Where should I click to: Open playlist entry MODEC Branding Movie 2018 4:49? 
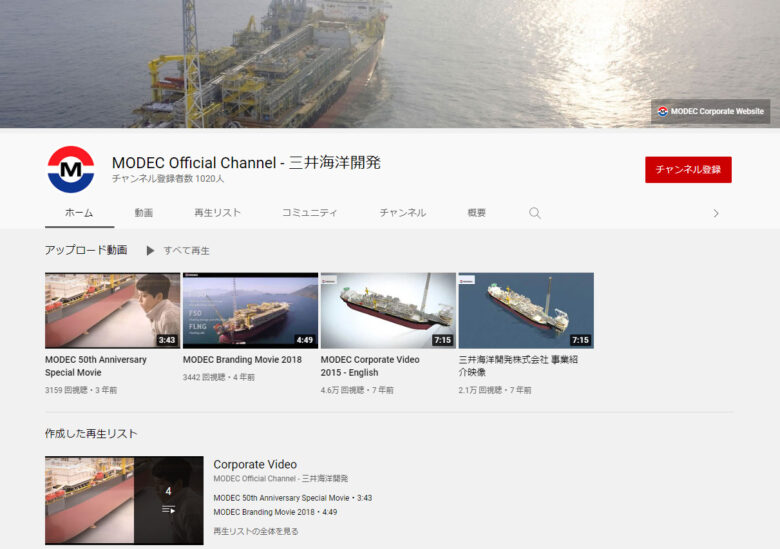275,512
